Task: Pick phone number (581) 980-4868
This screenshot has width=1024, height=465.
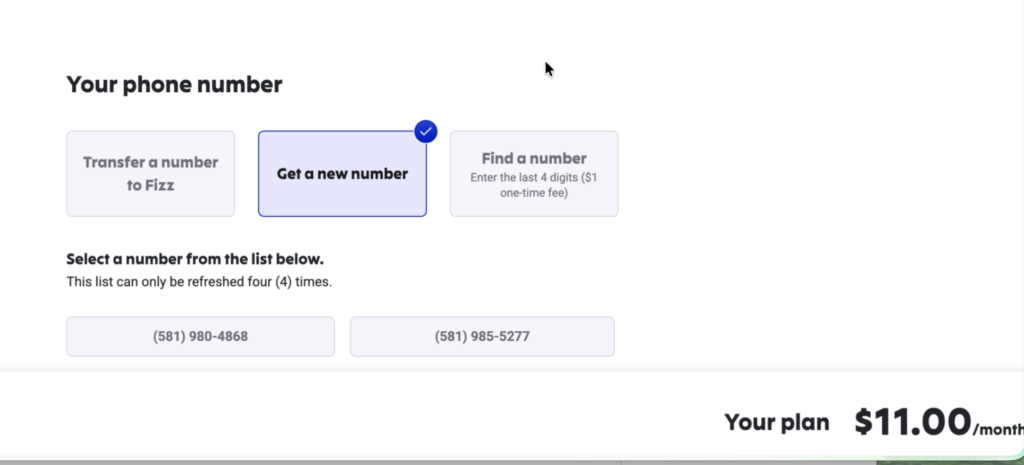Action: click(x=200, y=336)
